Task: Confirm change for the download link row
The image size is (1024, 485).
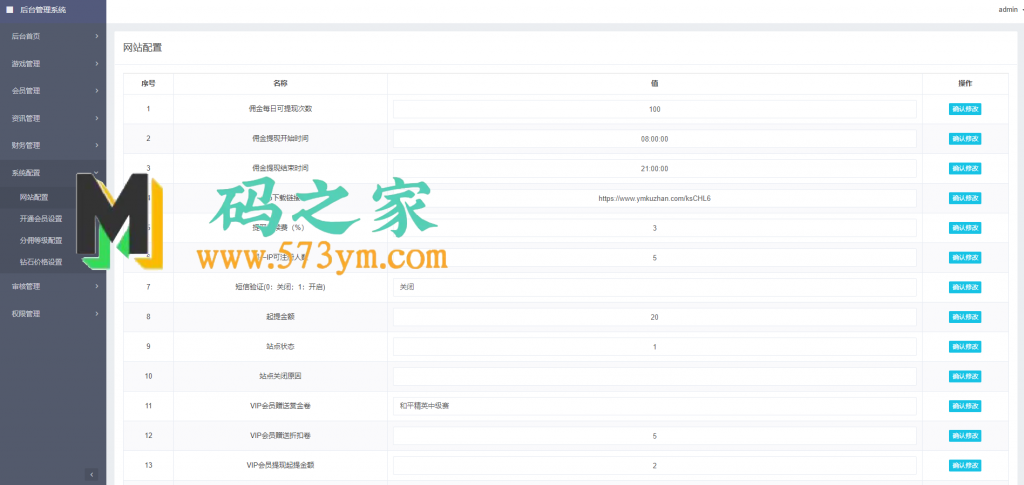Action: coord(965,198)
